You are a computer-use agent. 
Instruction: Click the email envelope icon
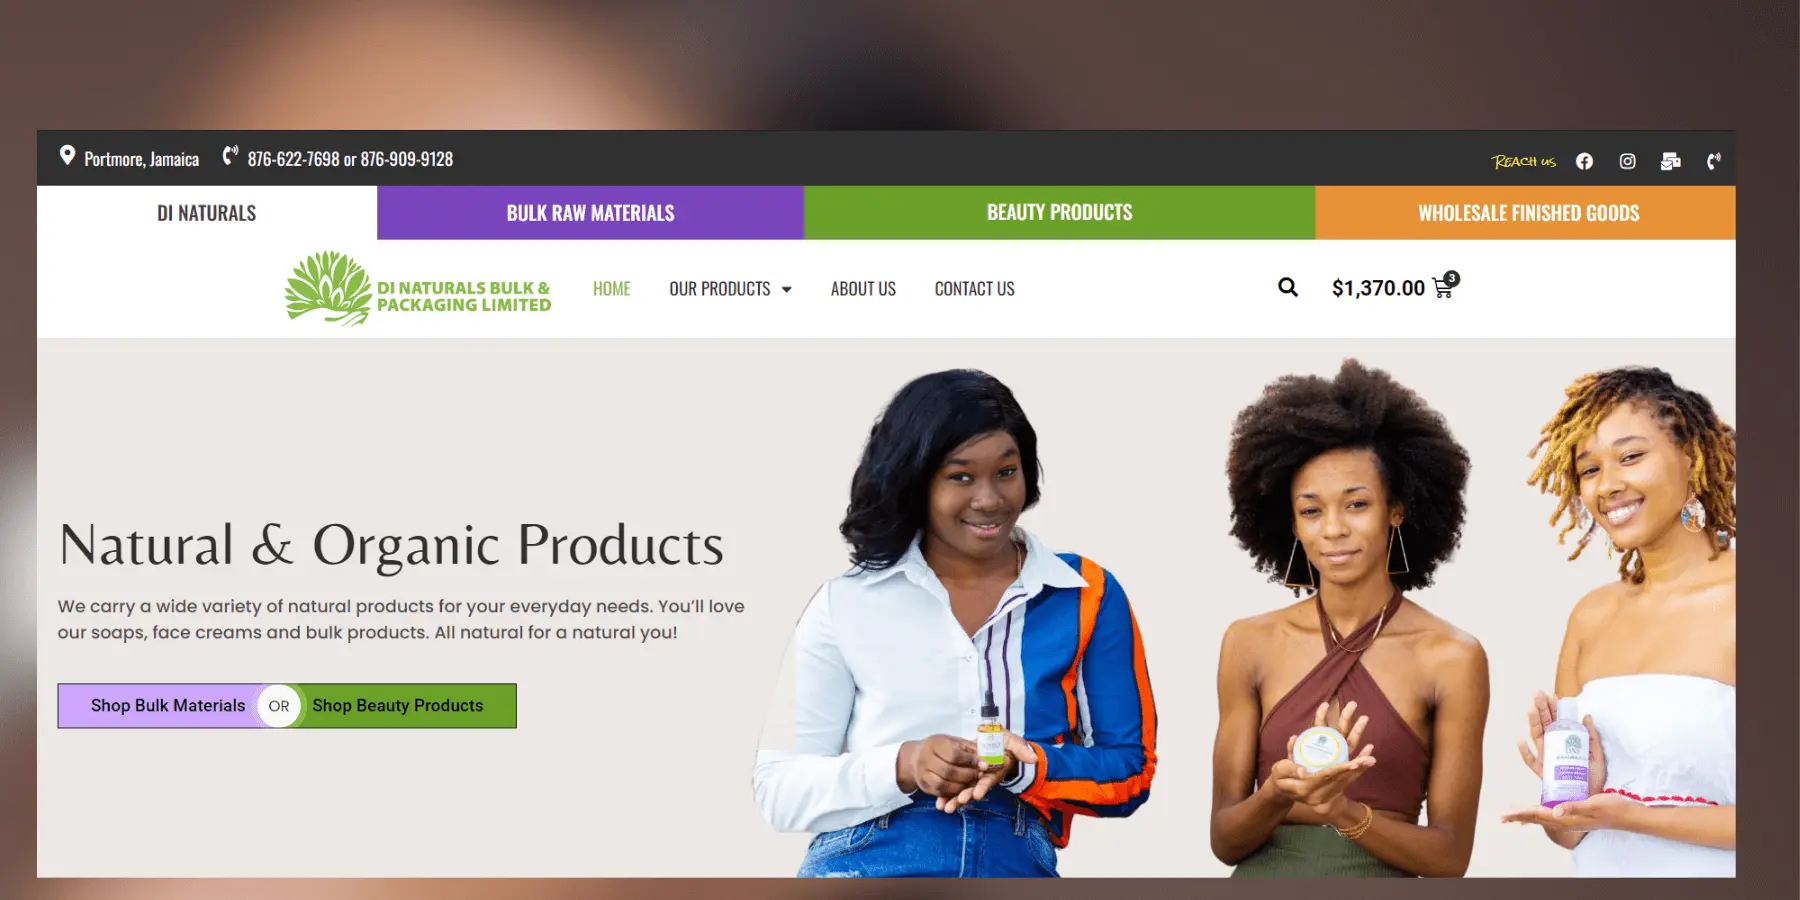pos(1670,161)
